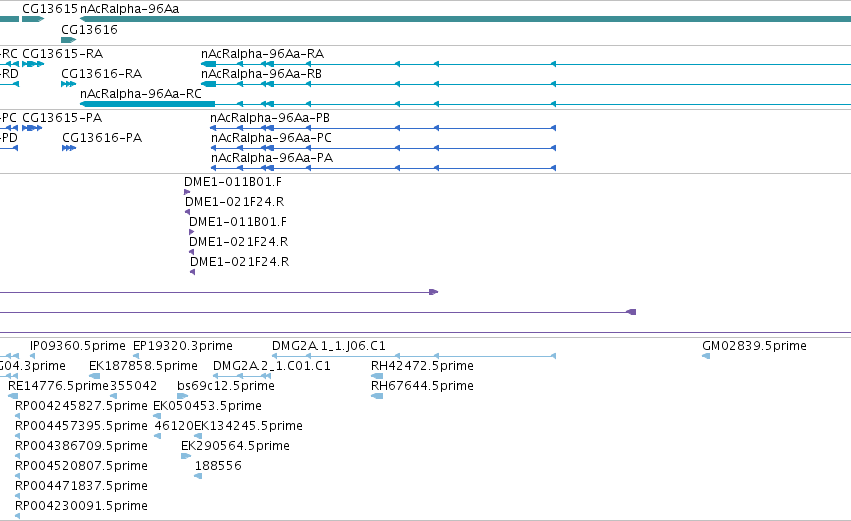
Task: Click the CG13616-PA protein label
Action: (102, 138)
